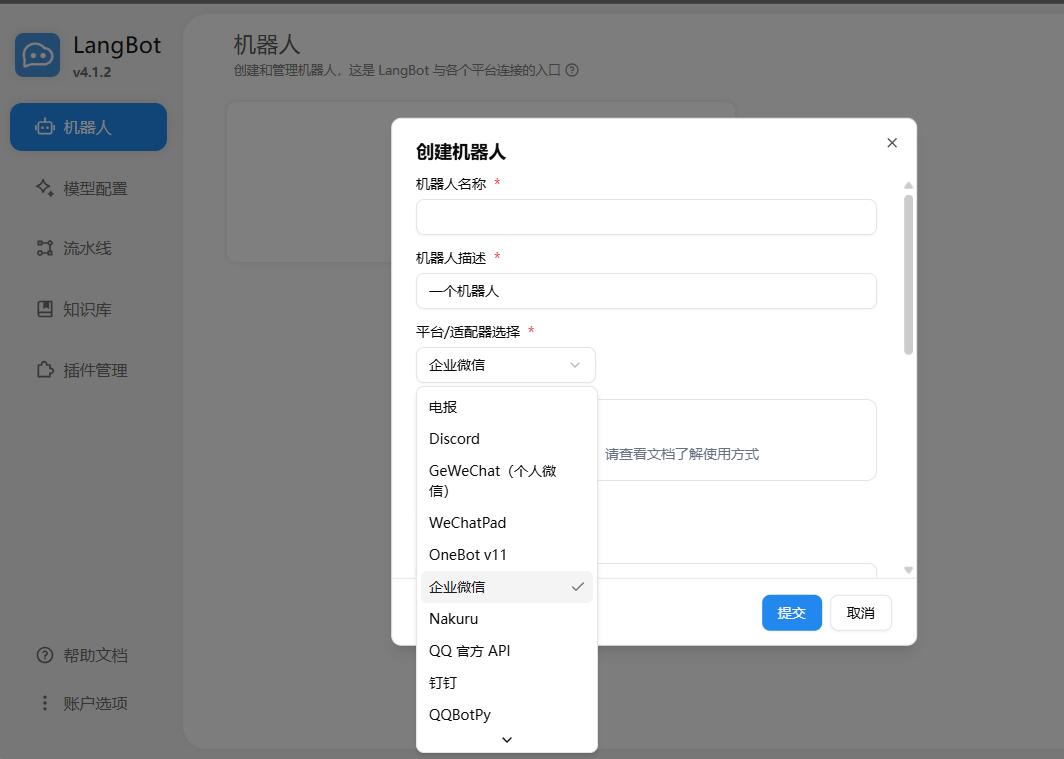Viewport: 1064px width, 759px height.
Task: Click the puzzle icon beside 插件管理
Action: (45, 370)
